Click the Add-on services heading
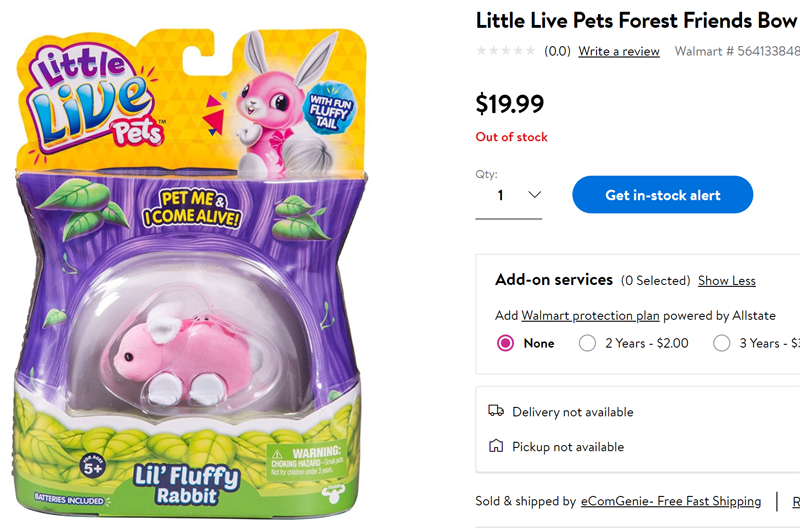 [554, 280]
